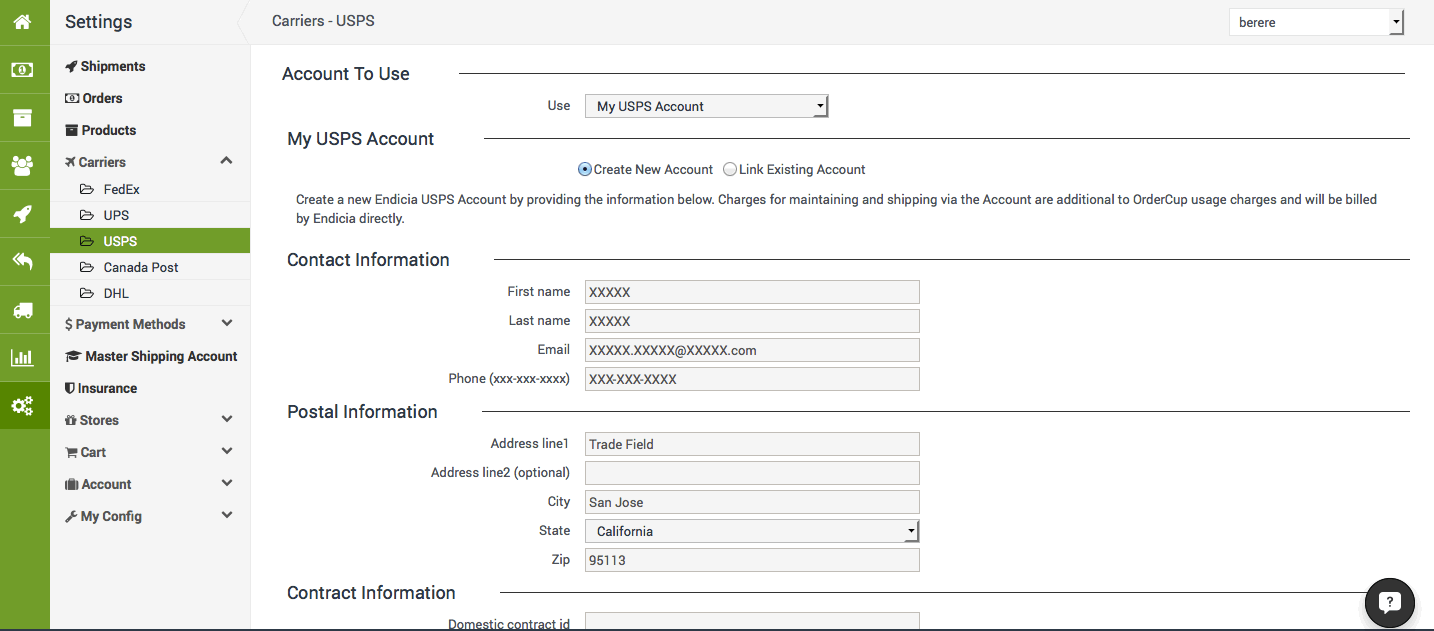This screenshot has height=631, width=1434.
Task: Collapse the Carriers section
Action: (226, 161)
